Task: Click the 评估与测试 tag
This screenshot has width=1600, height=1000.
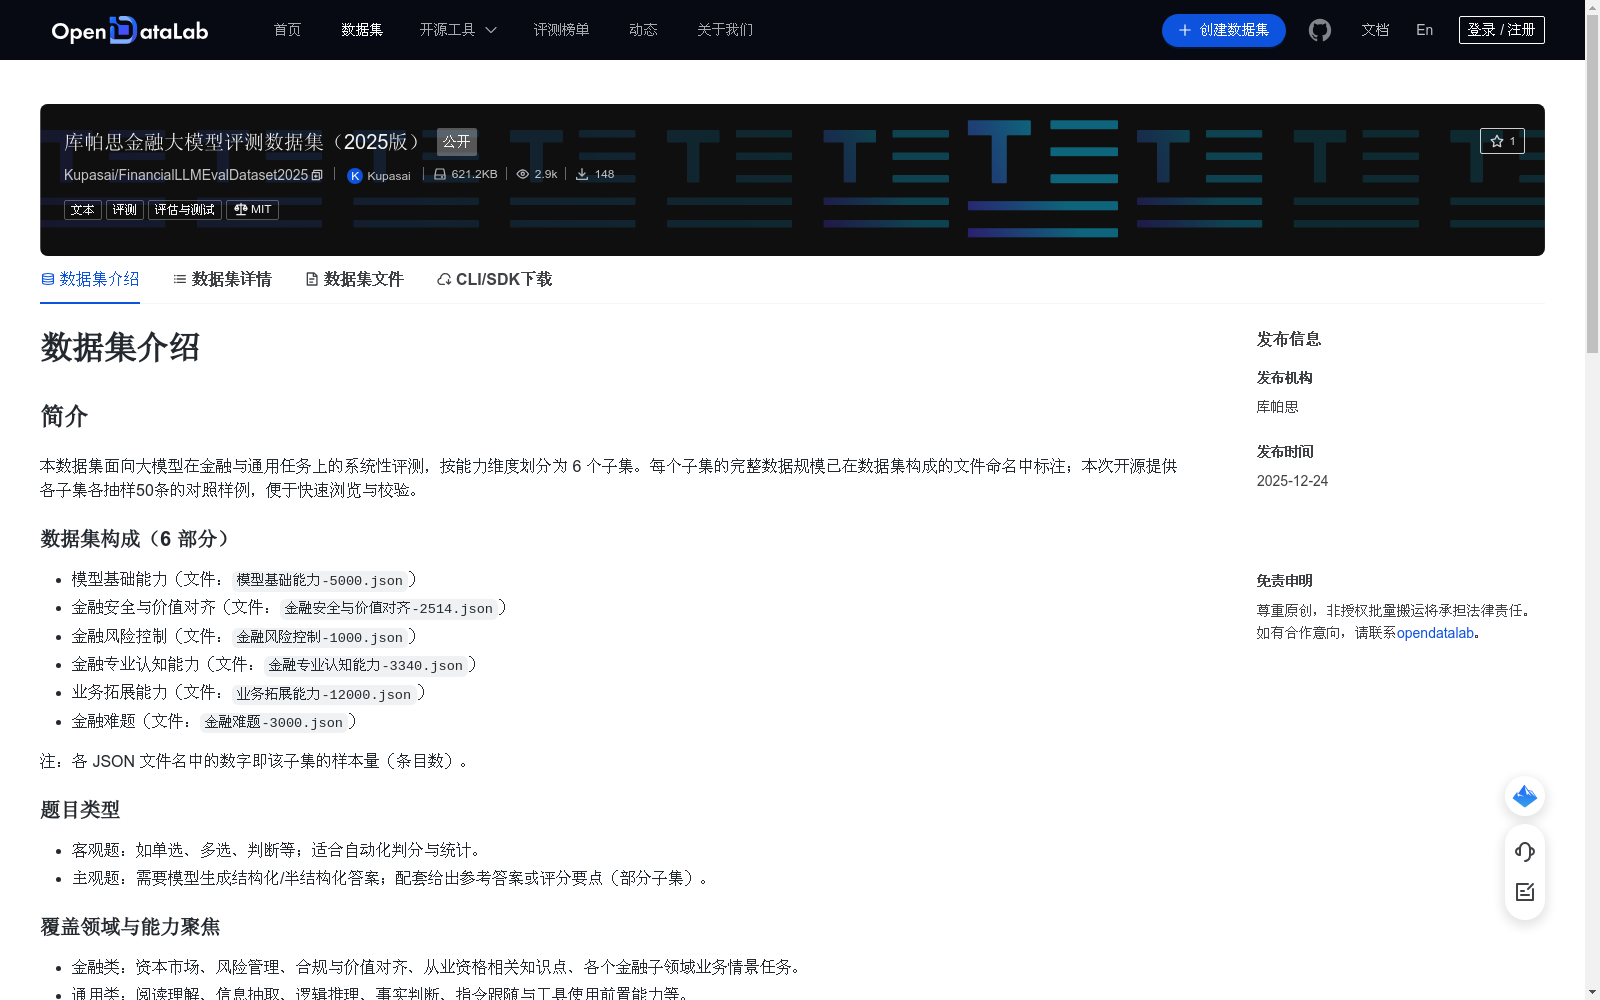Action: [x=185, y=210]
